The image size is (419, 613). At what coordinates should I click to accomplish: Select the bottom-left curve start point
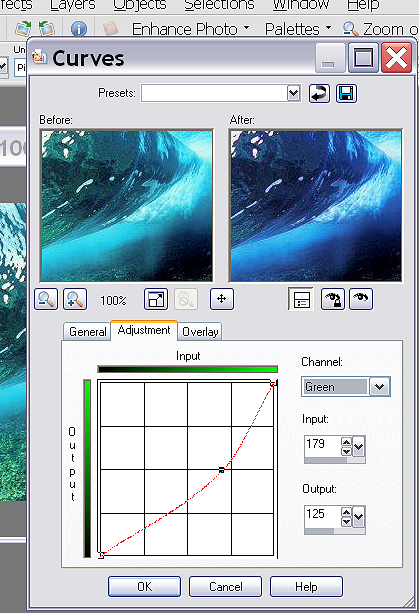coord(101,555)
